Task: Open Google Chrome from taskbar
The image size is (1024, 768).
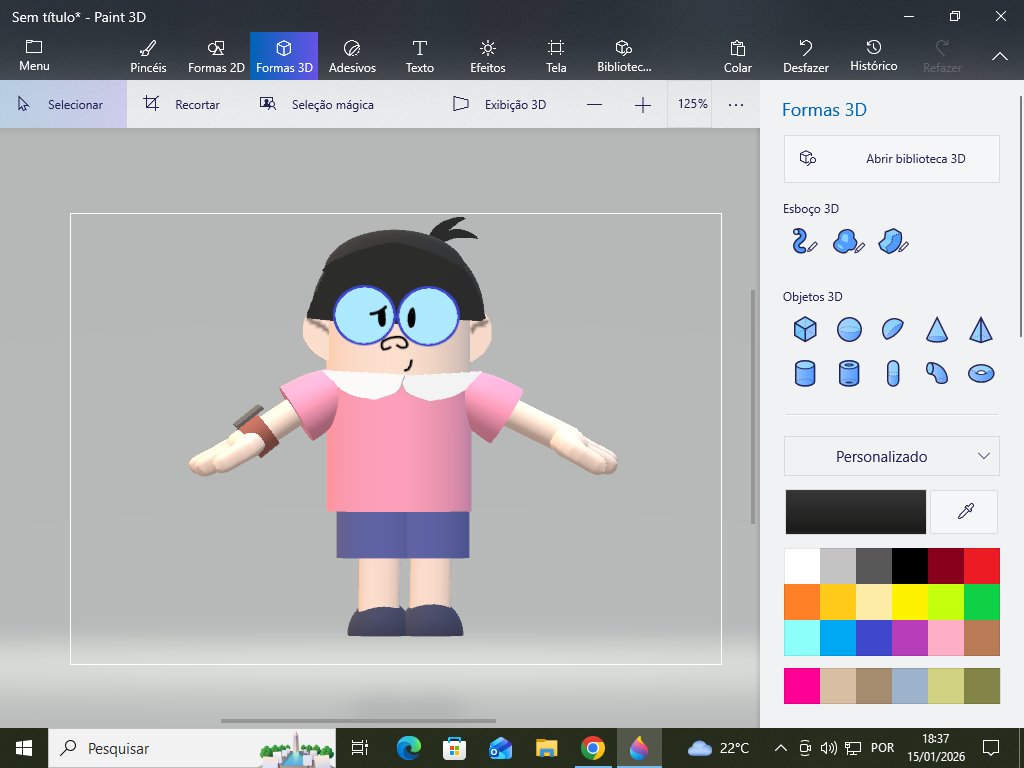Action: click(x=592, y=748)
